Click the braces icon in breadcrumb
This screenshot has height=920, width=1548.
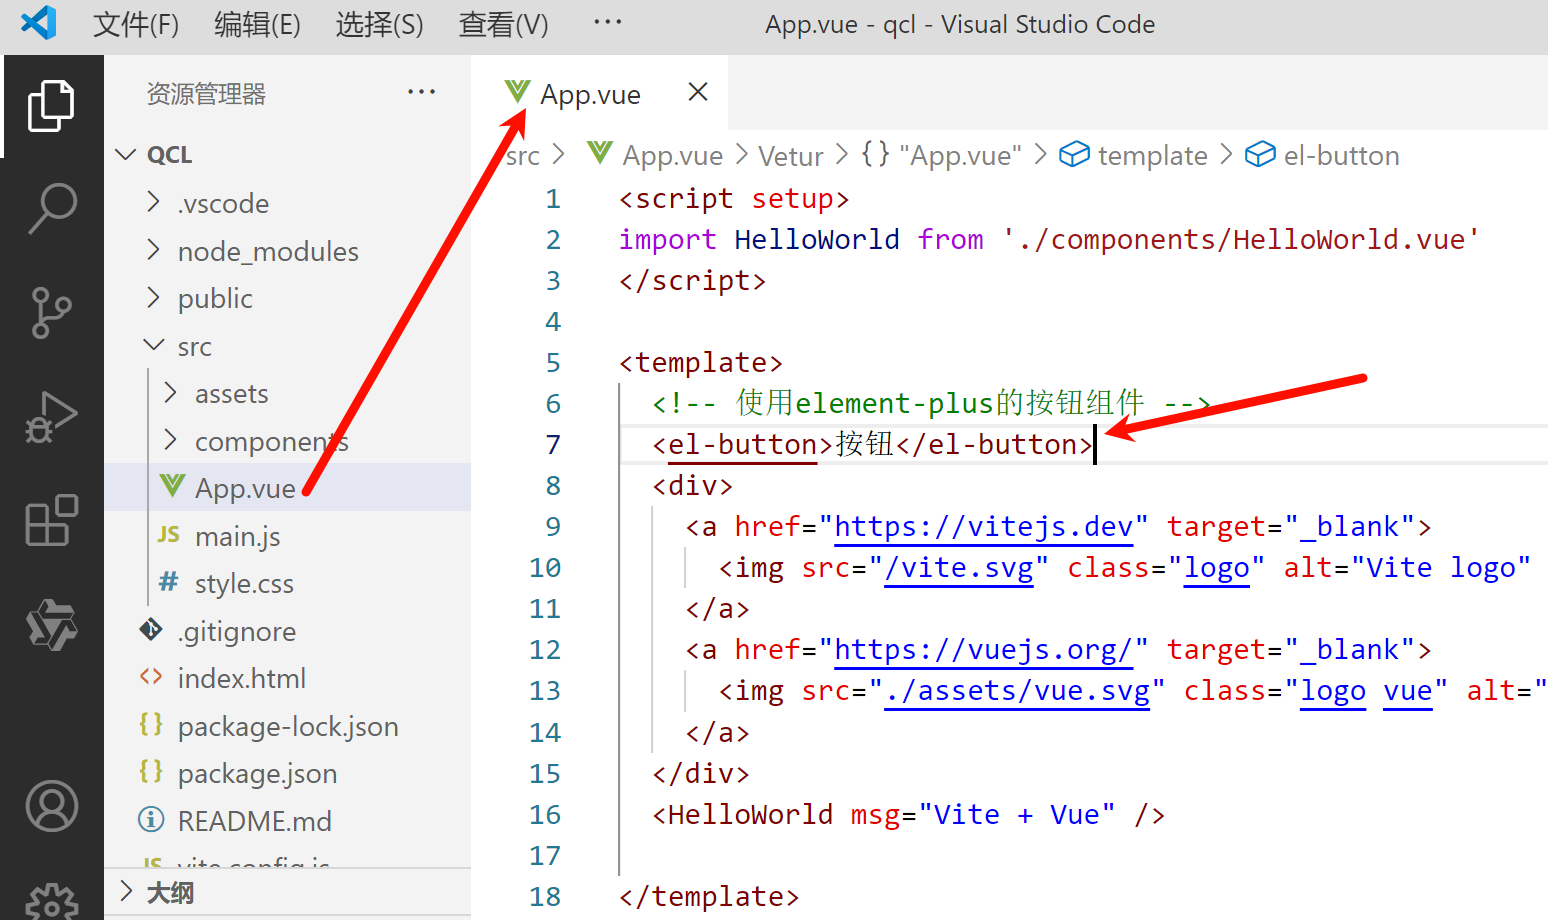875,153
